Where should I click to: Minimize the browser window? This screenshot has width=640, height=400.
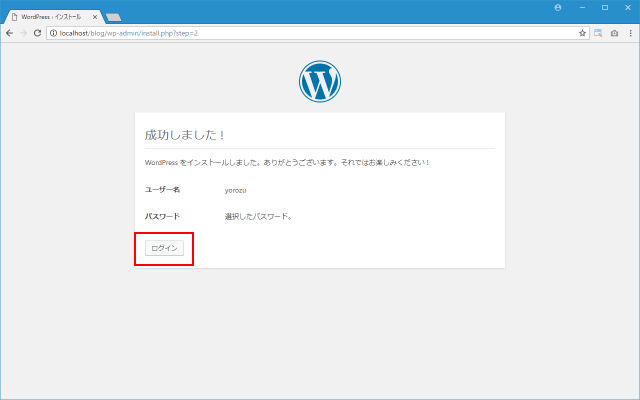[582, 7]
